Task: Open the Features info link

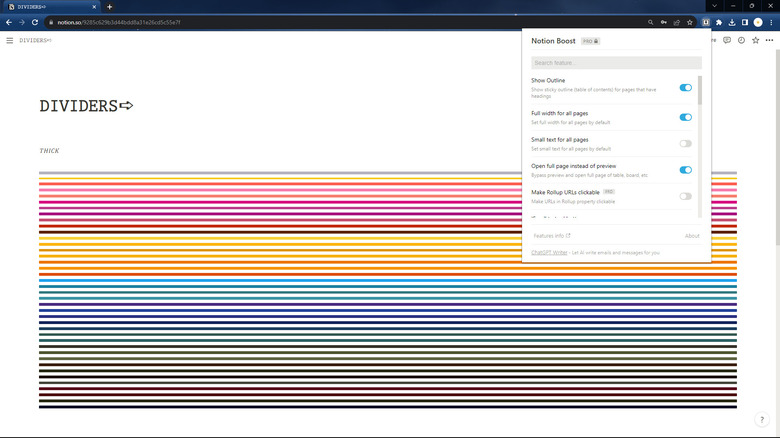Action: (552, 236)
